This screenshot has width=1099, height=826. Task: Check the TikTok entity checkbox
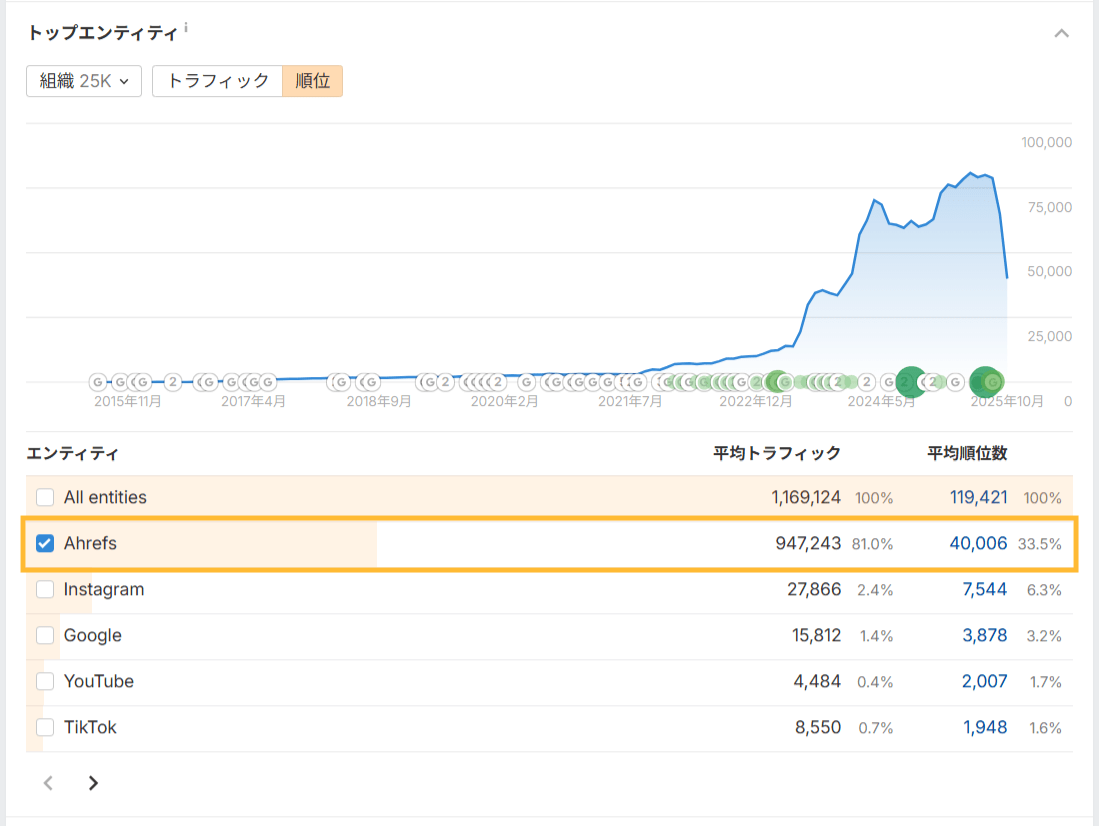tap(44, 728)
